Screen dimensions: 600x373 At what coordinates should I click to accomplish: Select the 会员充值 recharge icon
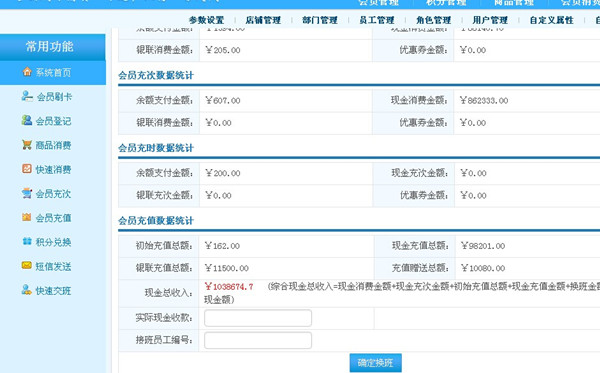coord(27,217)
